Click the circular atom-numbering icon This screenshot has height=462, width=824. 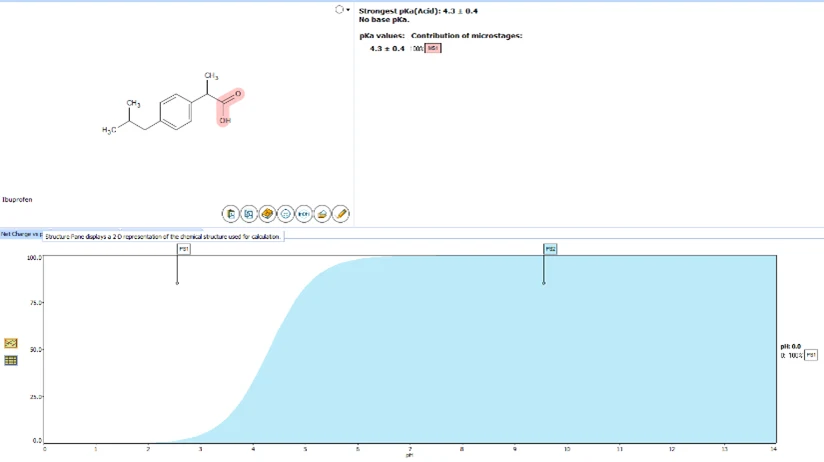click(x=285, y=214)
